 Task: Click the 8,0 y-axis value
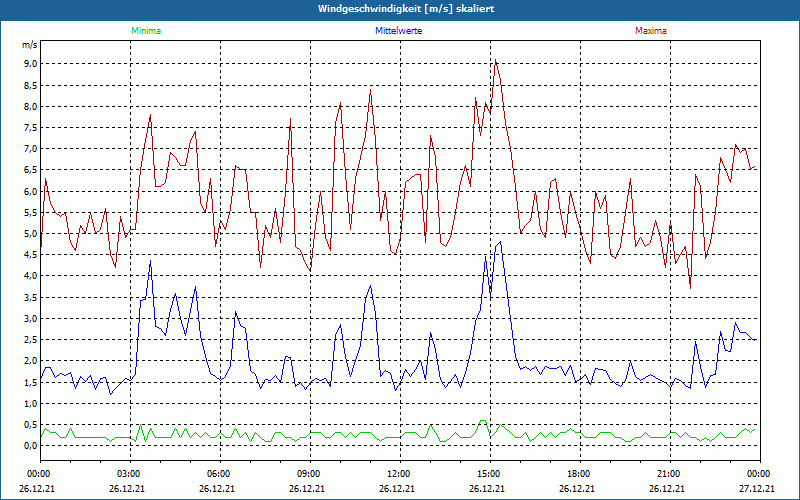(x=31, y=107)
